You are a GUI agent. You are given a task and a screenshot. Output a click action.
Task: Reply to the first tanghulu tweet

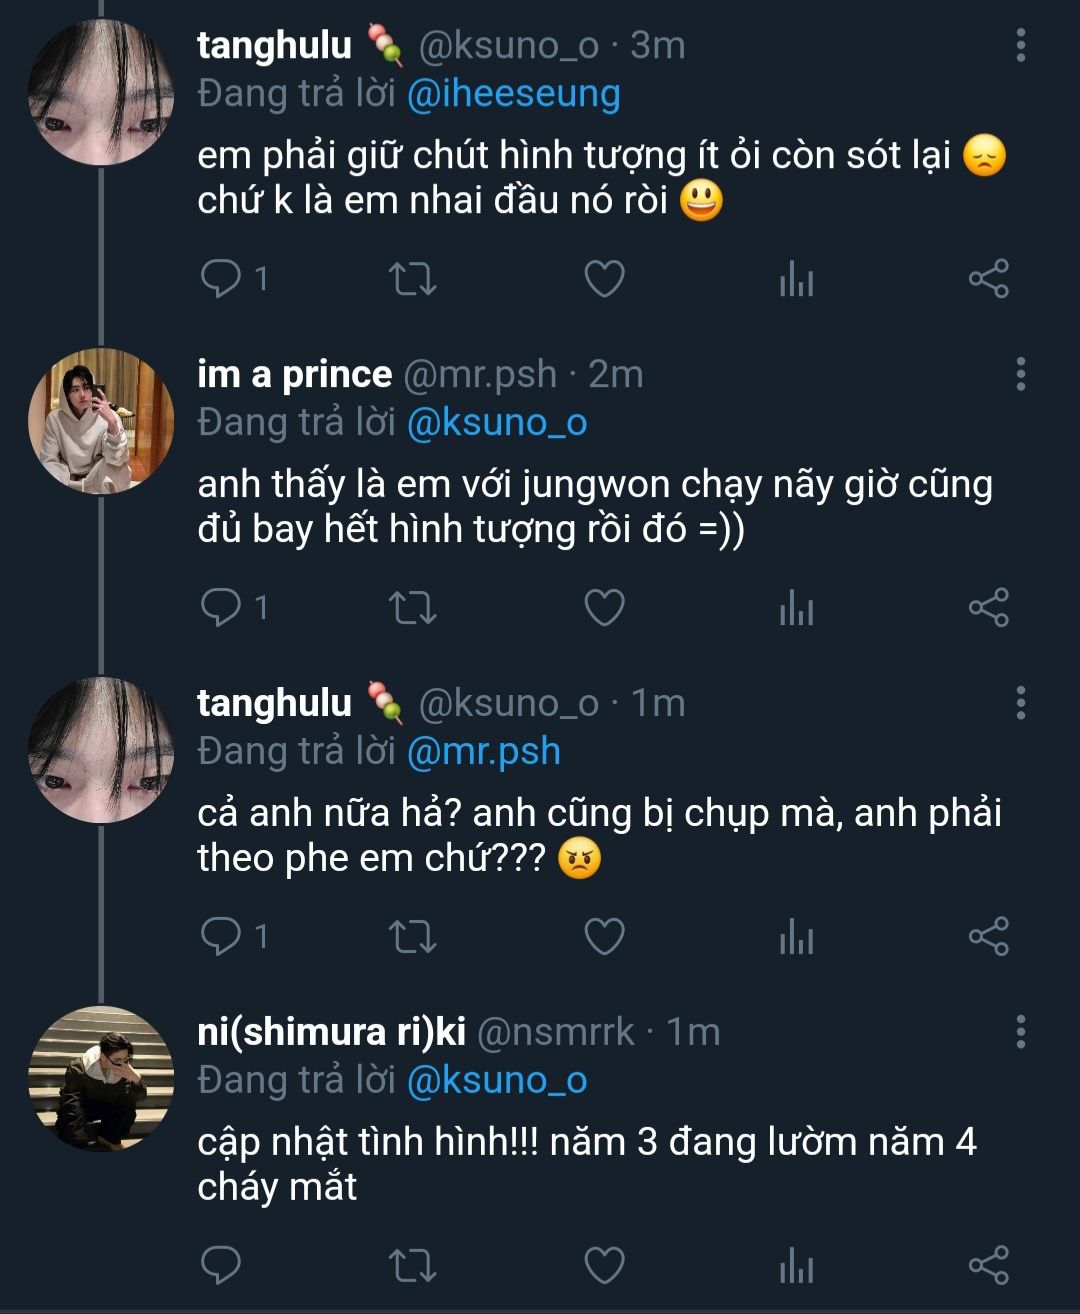(x=220, y=278)
